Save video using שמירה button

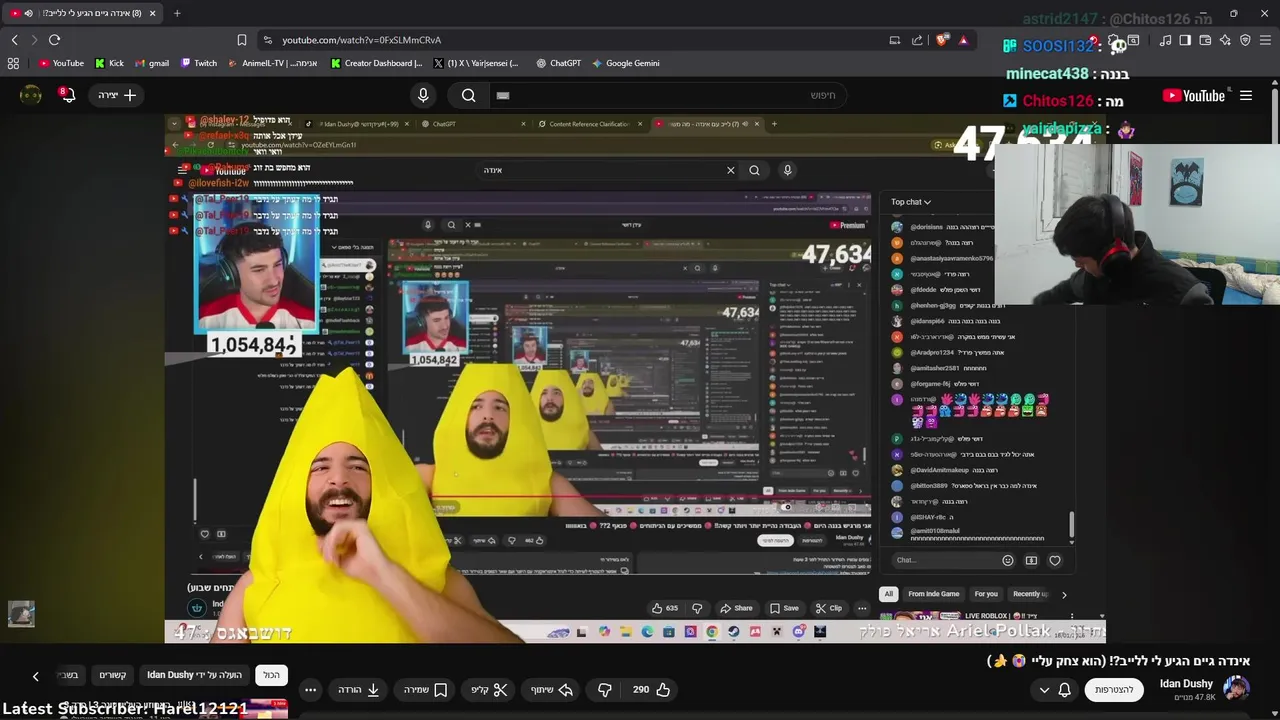(x=425, y=690)
